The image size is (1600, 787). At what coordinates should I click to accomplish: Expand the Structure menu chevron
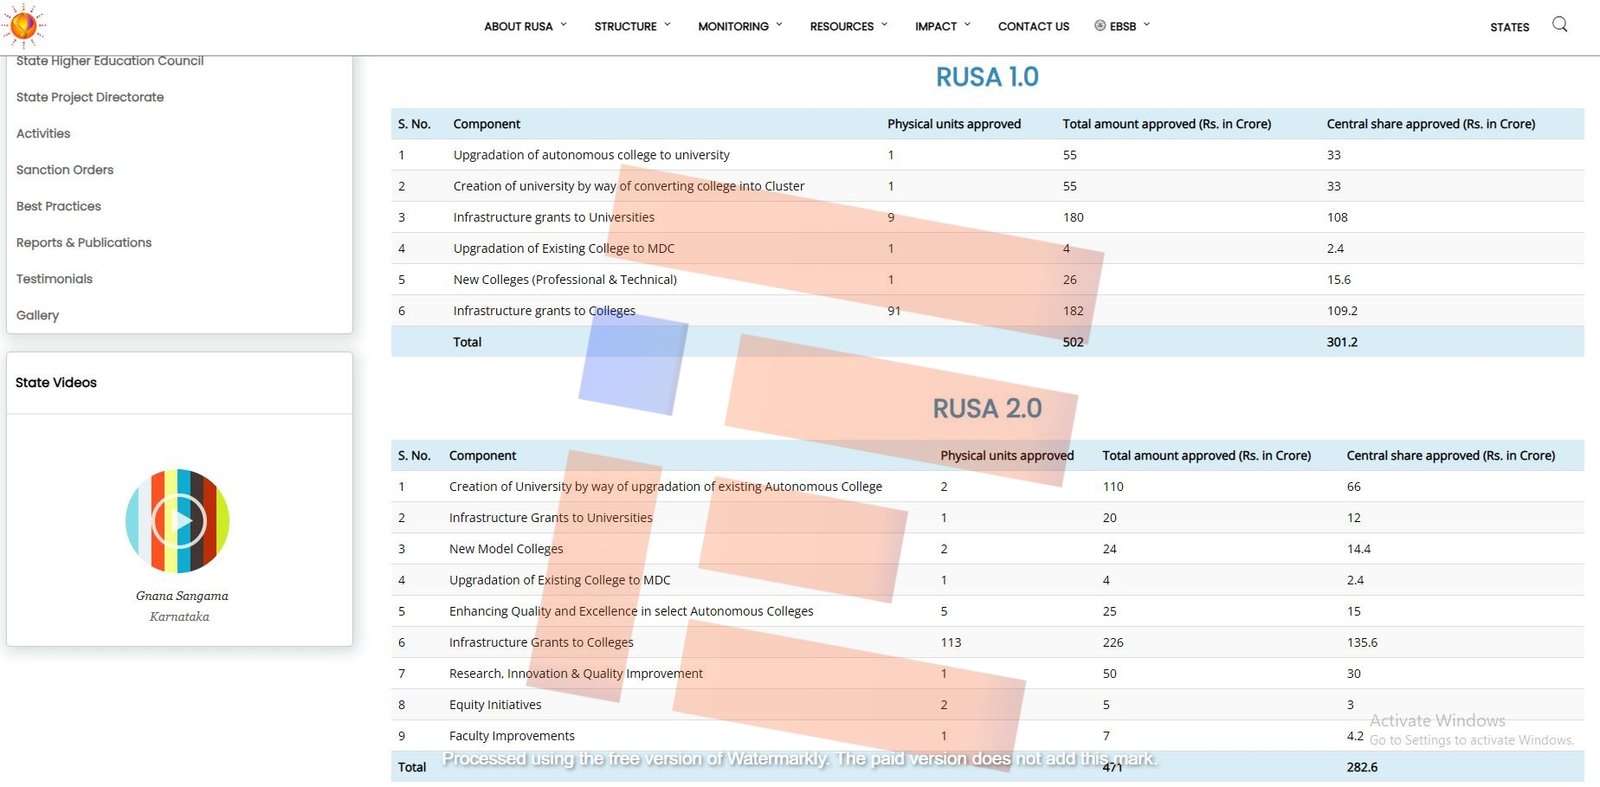(x=667, y=25)
